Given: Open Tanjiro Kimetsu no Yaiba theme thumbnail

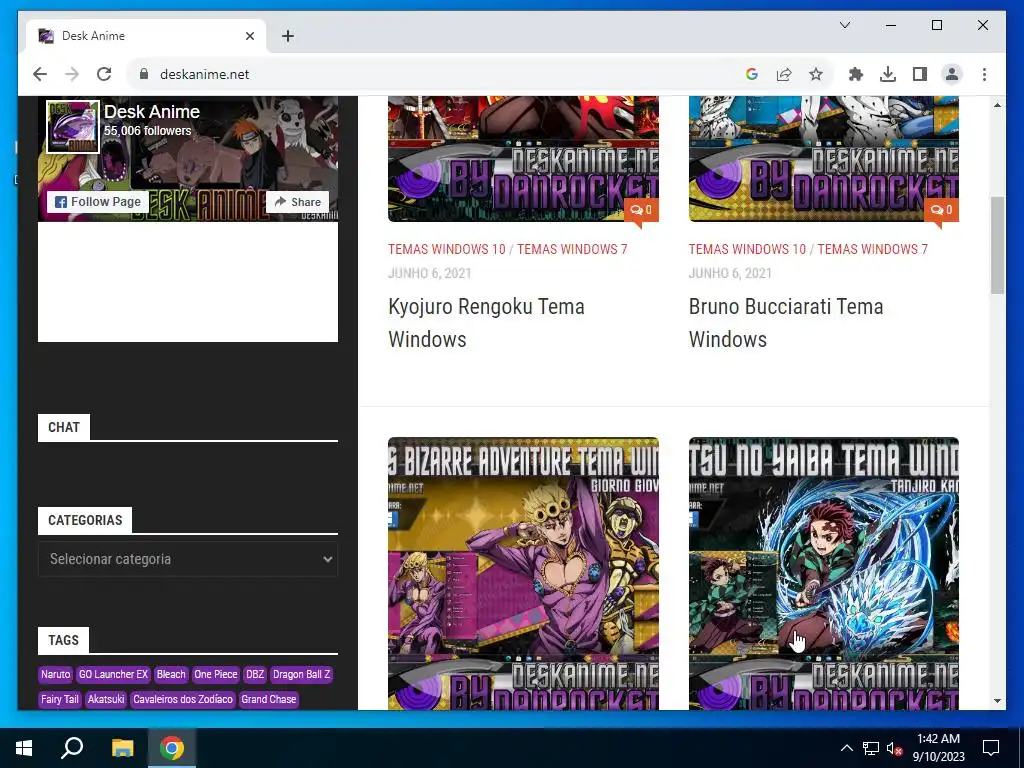Looking at the screenshot, I should 824,573.
